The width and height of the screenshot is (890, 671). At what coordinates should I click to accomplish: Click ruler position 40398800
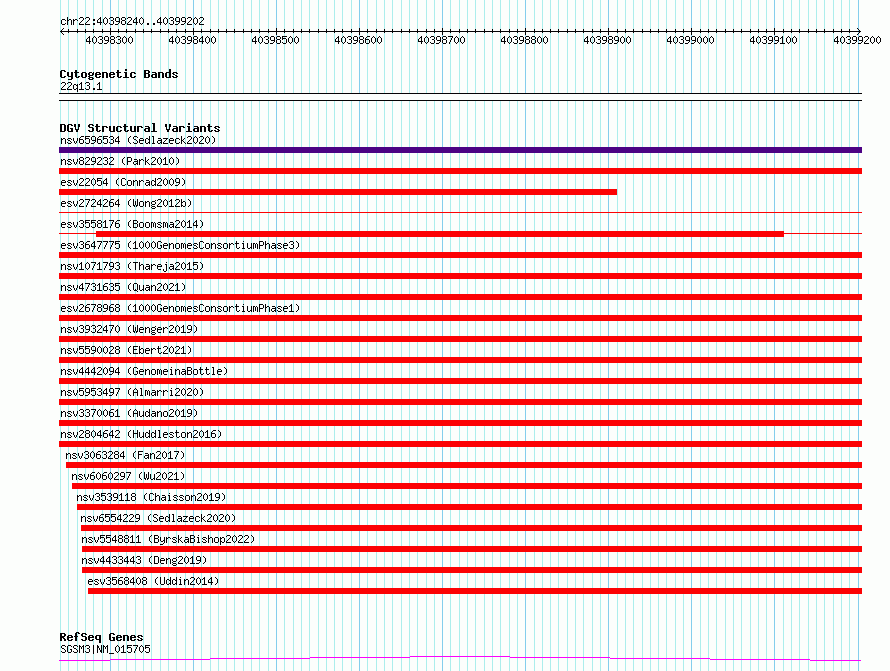click(524, 40)
